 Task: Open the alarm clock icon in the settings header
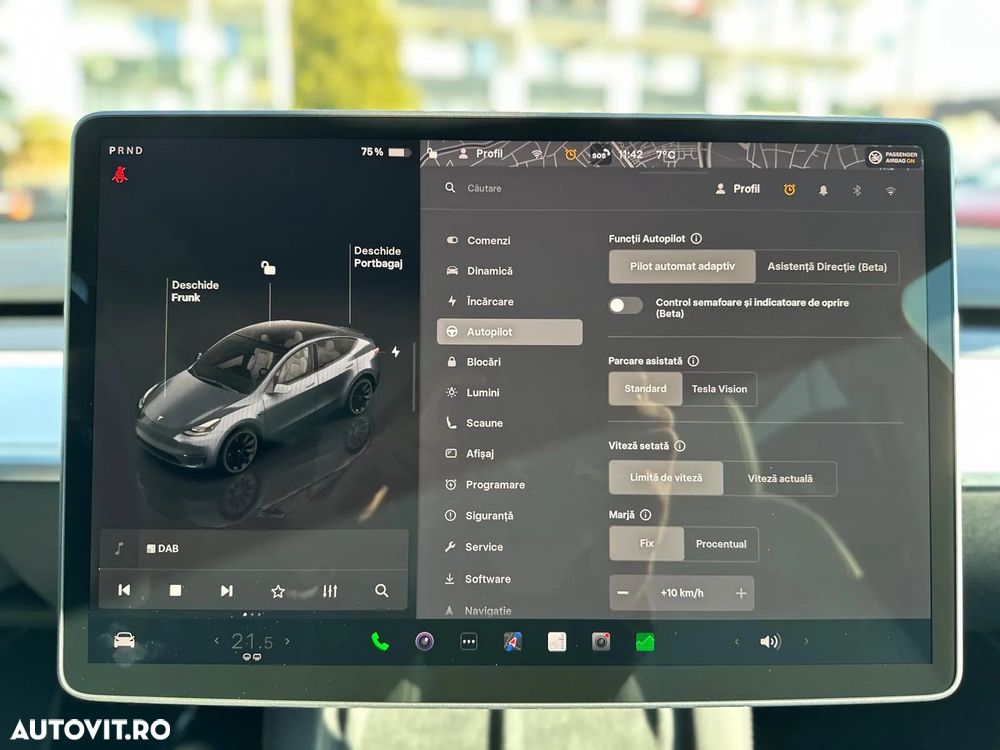point(790,189)
